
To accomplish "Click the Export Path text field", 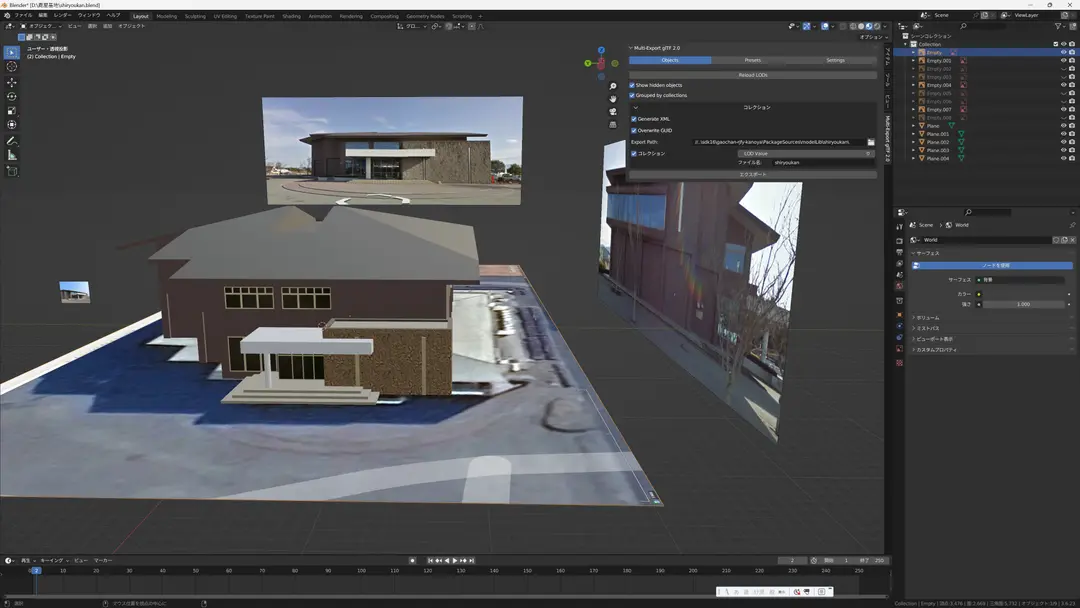I will (779, 142).
